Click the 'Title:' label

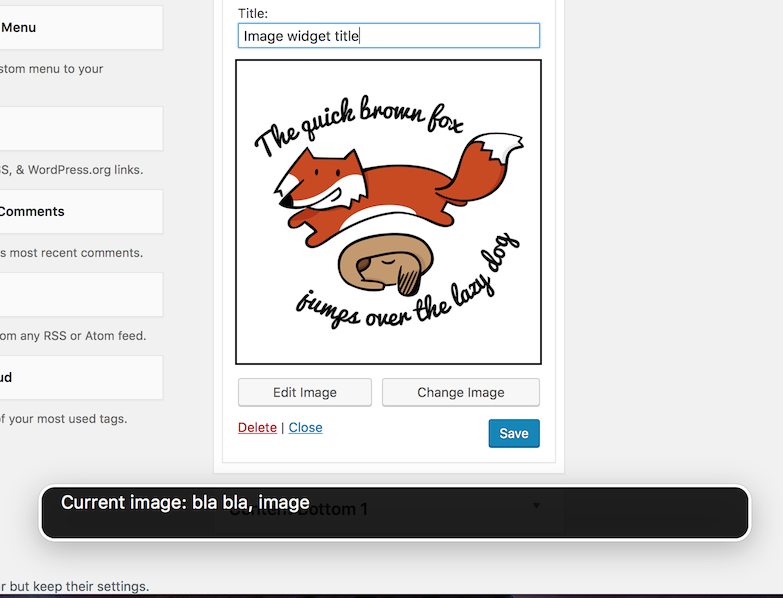point(253,13)
